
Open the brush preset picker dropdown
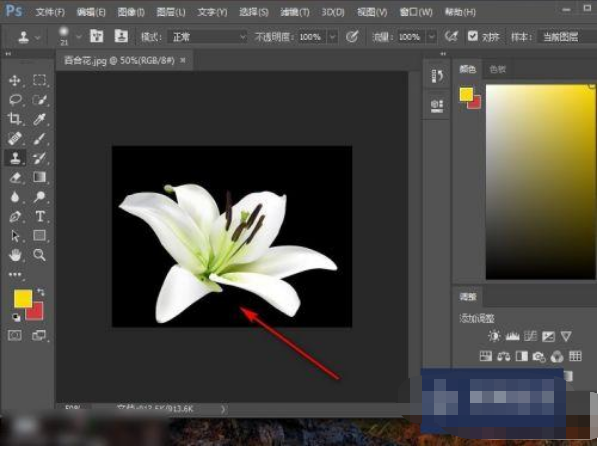coord(79,37)
